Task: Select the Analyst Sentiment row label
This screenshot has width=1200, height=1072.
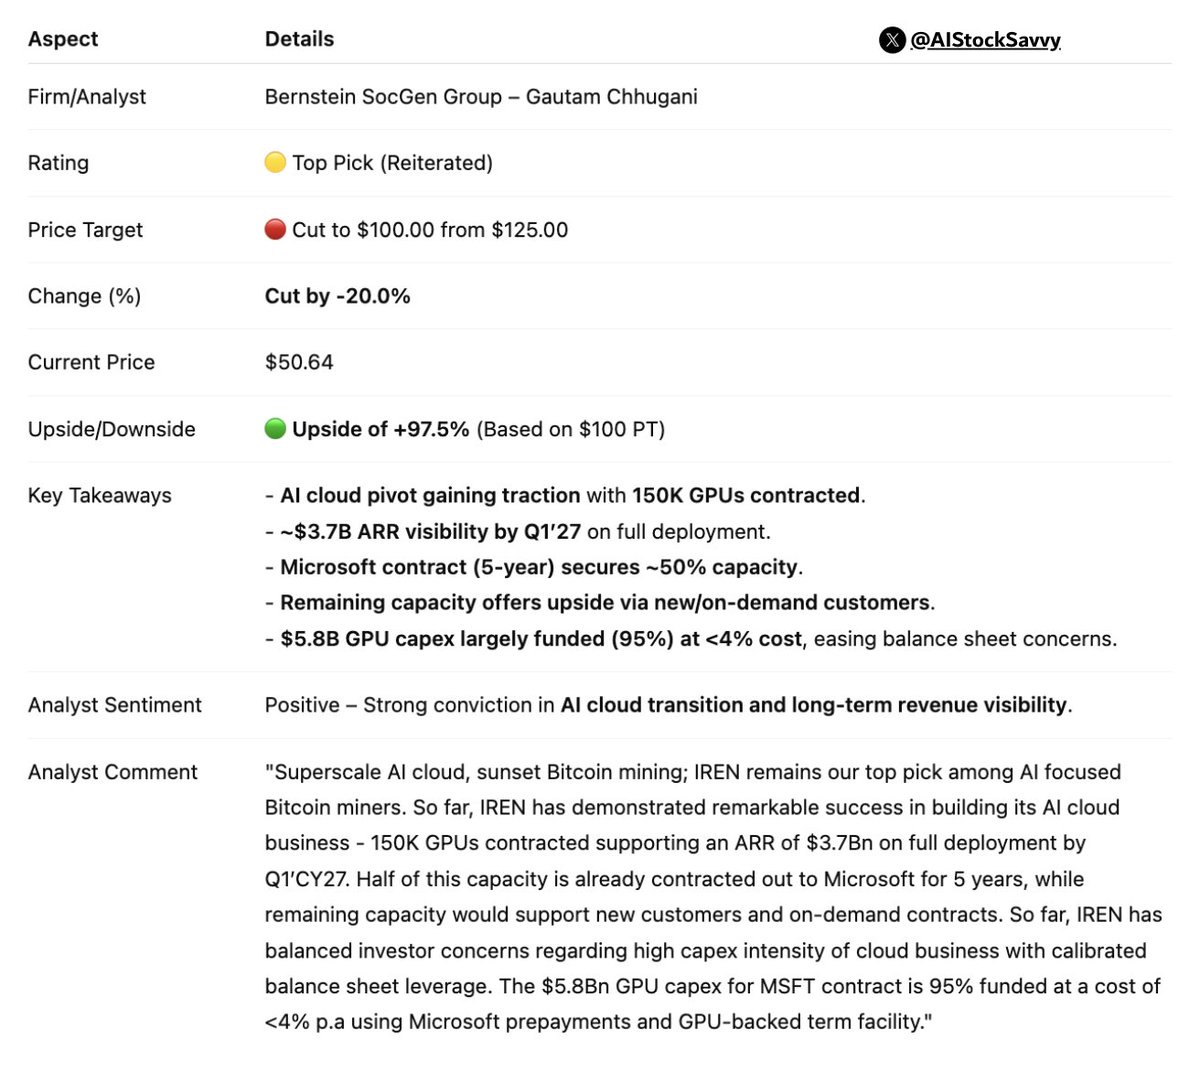Action: pos(114,705)
